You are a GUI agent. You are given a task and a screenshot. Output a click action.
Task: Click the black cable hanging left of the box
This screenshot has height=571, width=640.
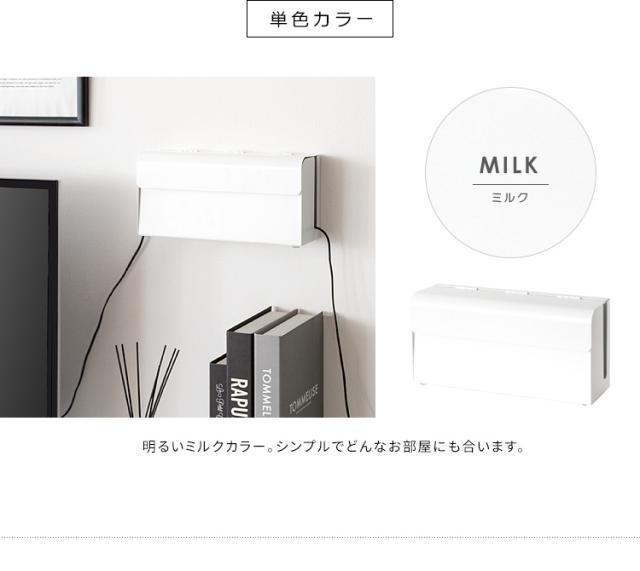pyautogui.click(x=104, y=327)
